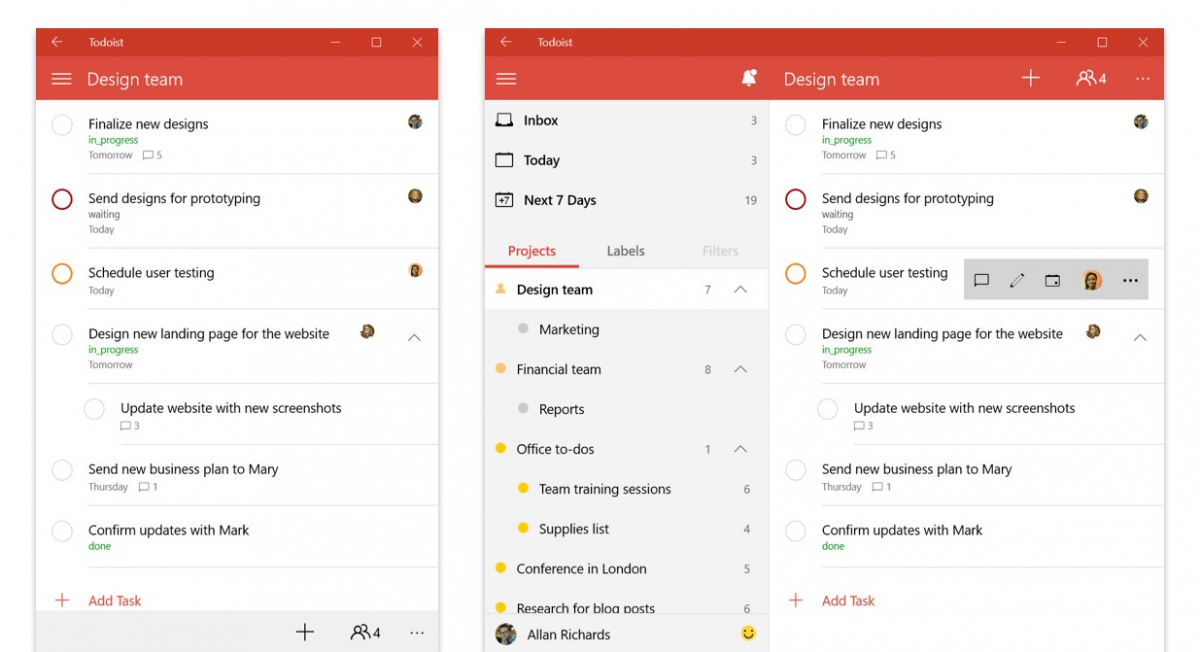
Task: Open the Next 7 Days view
Action: 560,200
